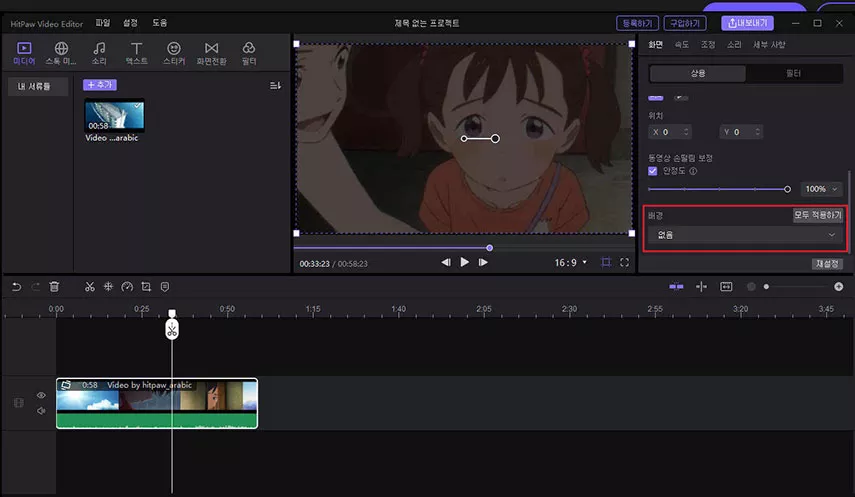Image resolution: width=855 pixels, height=497 pixels.
Task: Step to next frame in preview
Action: (483, 262)
